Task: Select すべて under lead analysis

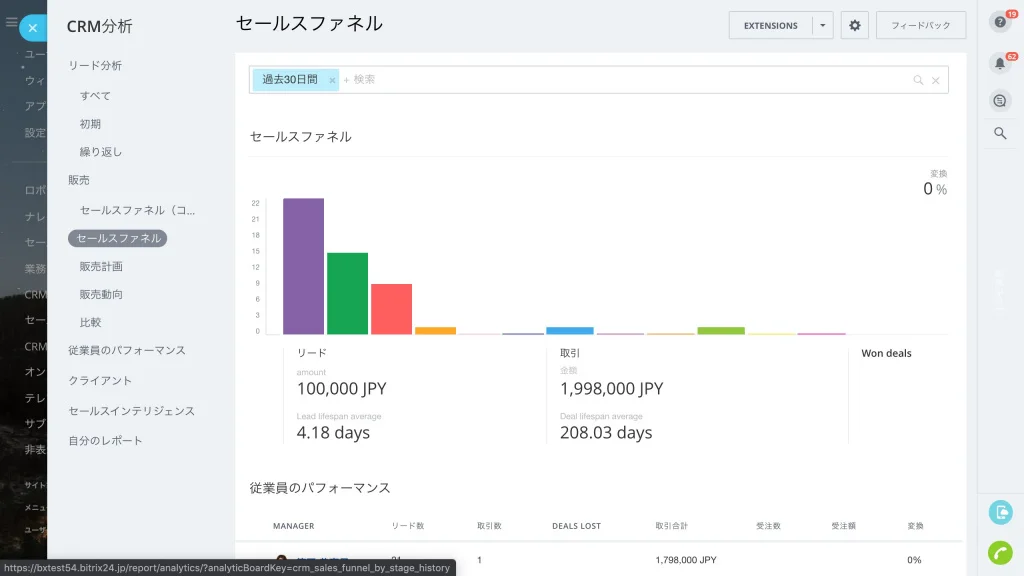Action: point(95,95)
